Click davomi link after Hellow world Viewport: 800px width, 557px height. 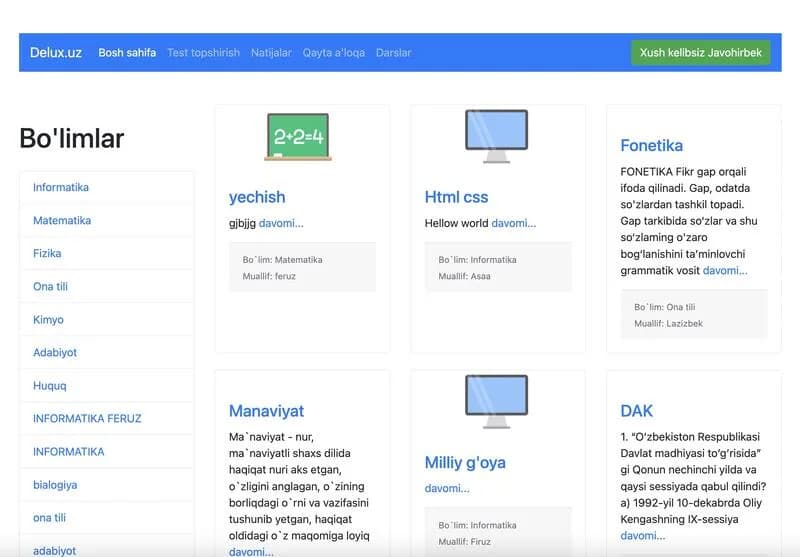click(514, 223)
